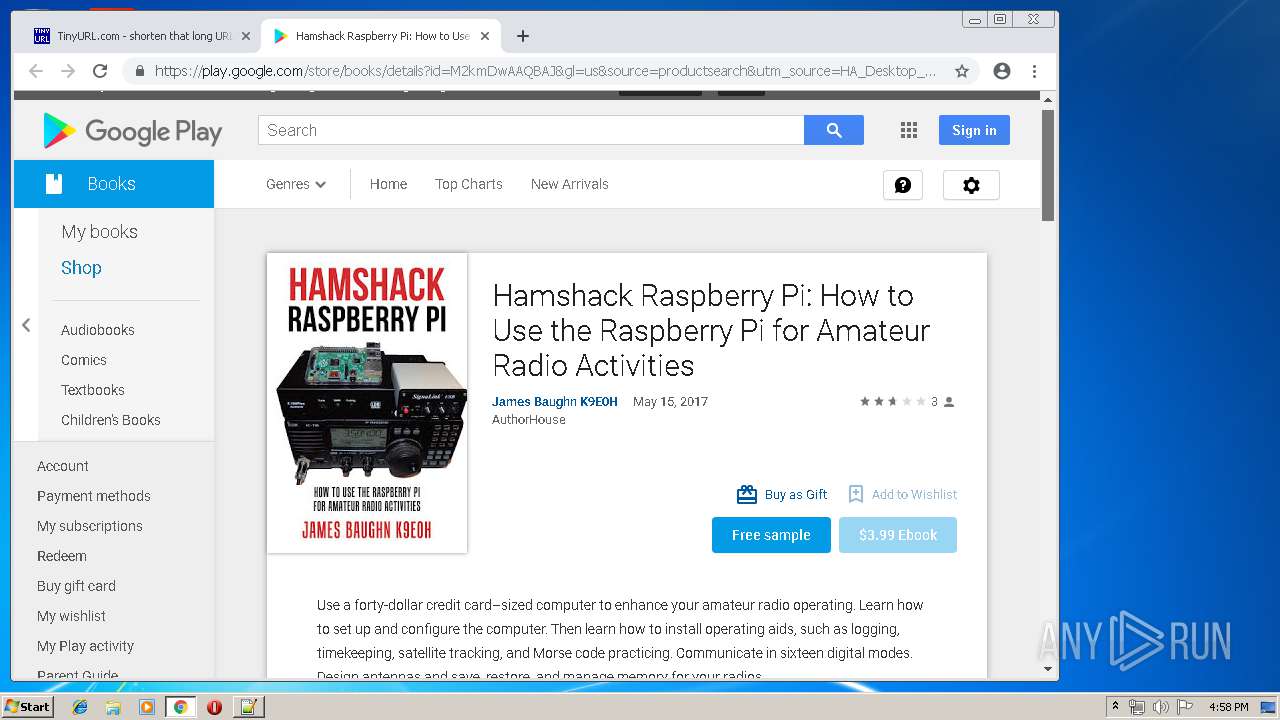
Task: Open the Windows Start menu
Action: pos(27,707)
